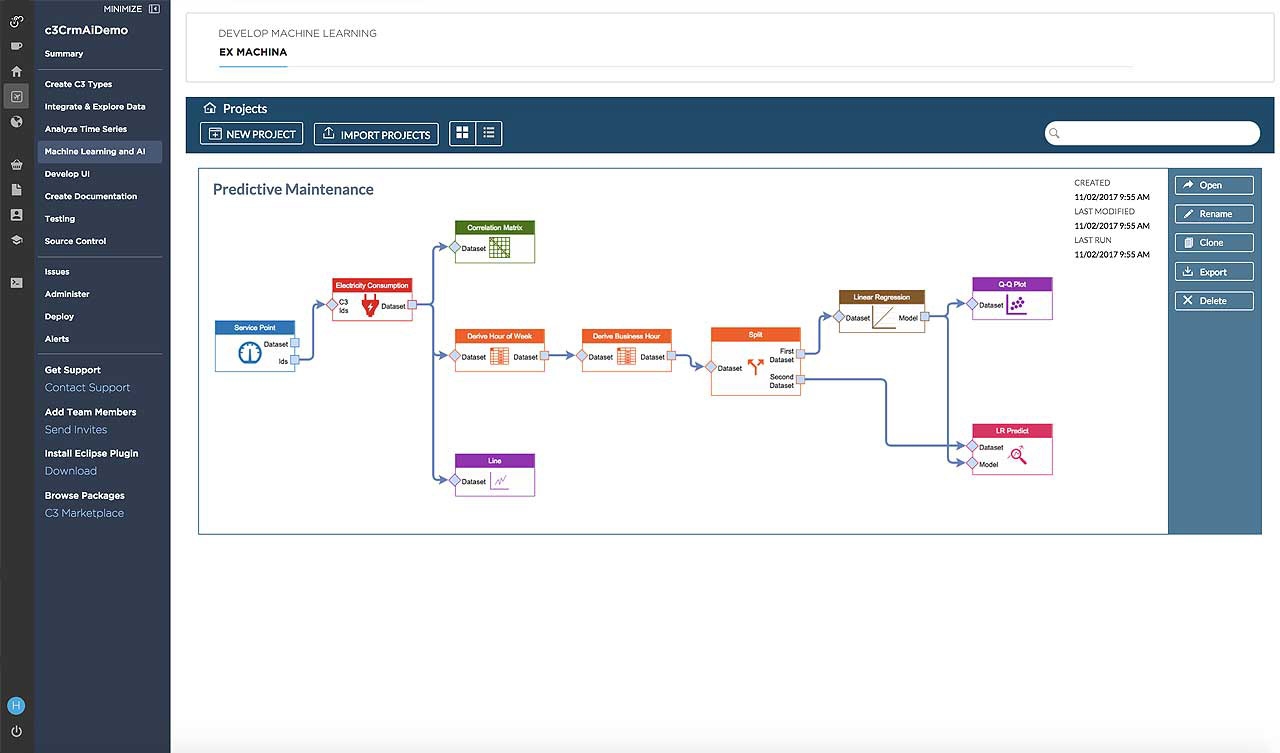Image resolution: width=1280 pixels, height=753 pixels.
Task: Click the Line node chart icon
Action: pos(500,481)
